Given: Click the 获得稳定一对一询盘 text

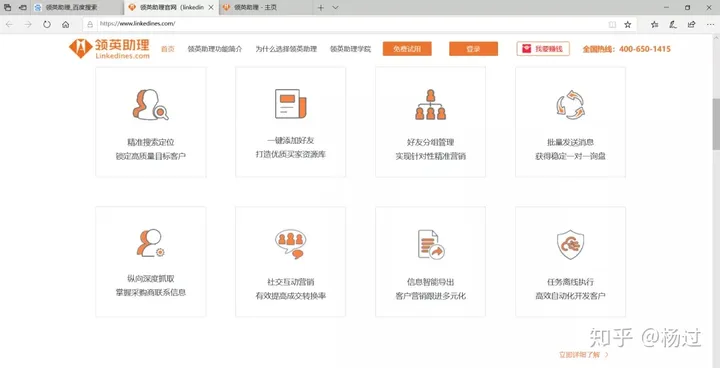Looking at the screenshot, I should [570, 156].
